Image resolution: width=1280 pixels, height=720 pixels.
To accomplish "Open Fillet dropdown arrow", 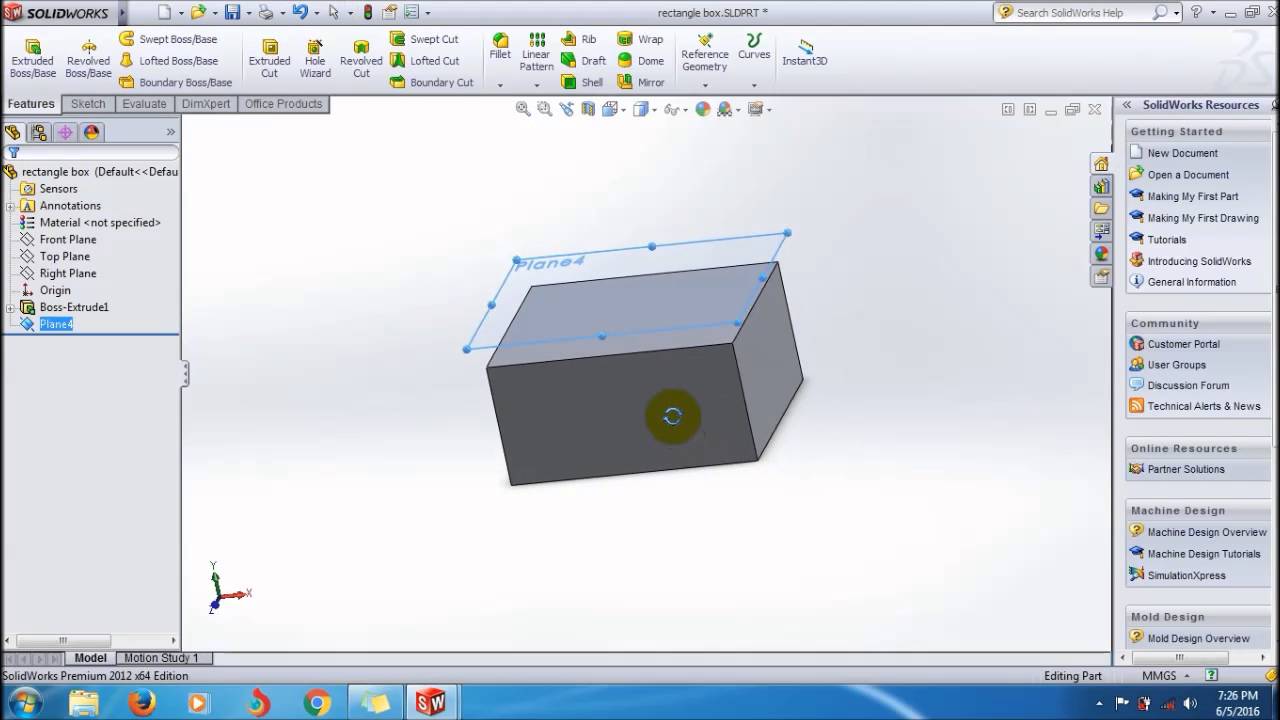I will [x=500, y=85].
